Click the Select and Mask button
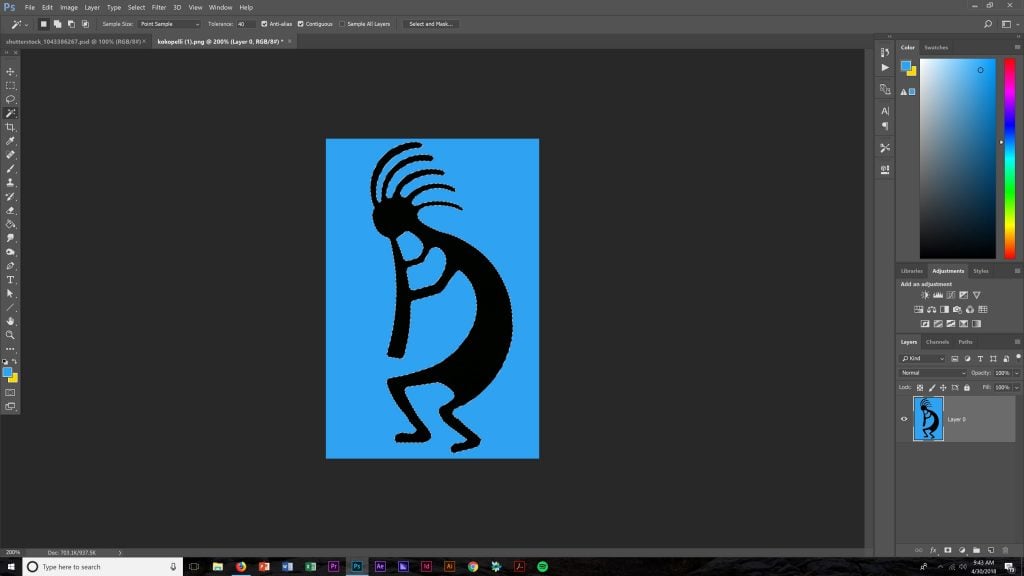Image resolution: width=1024 pixels, height=576 pixels. 431,23
